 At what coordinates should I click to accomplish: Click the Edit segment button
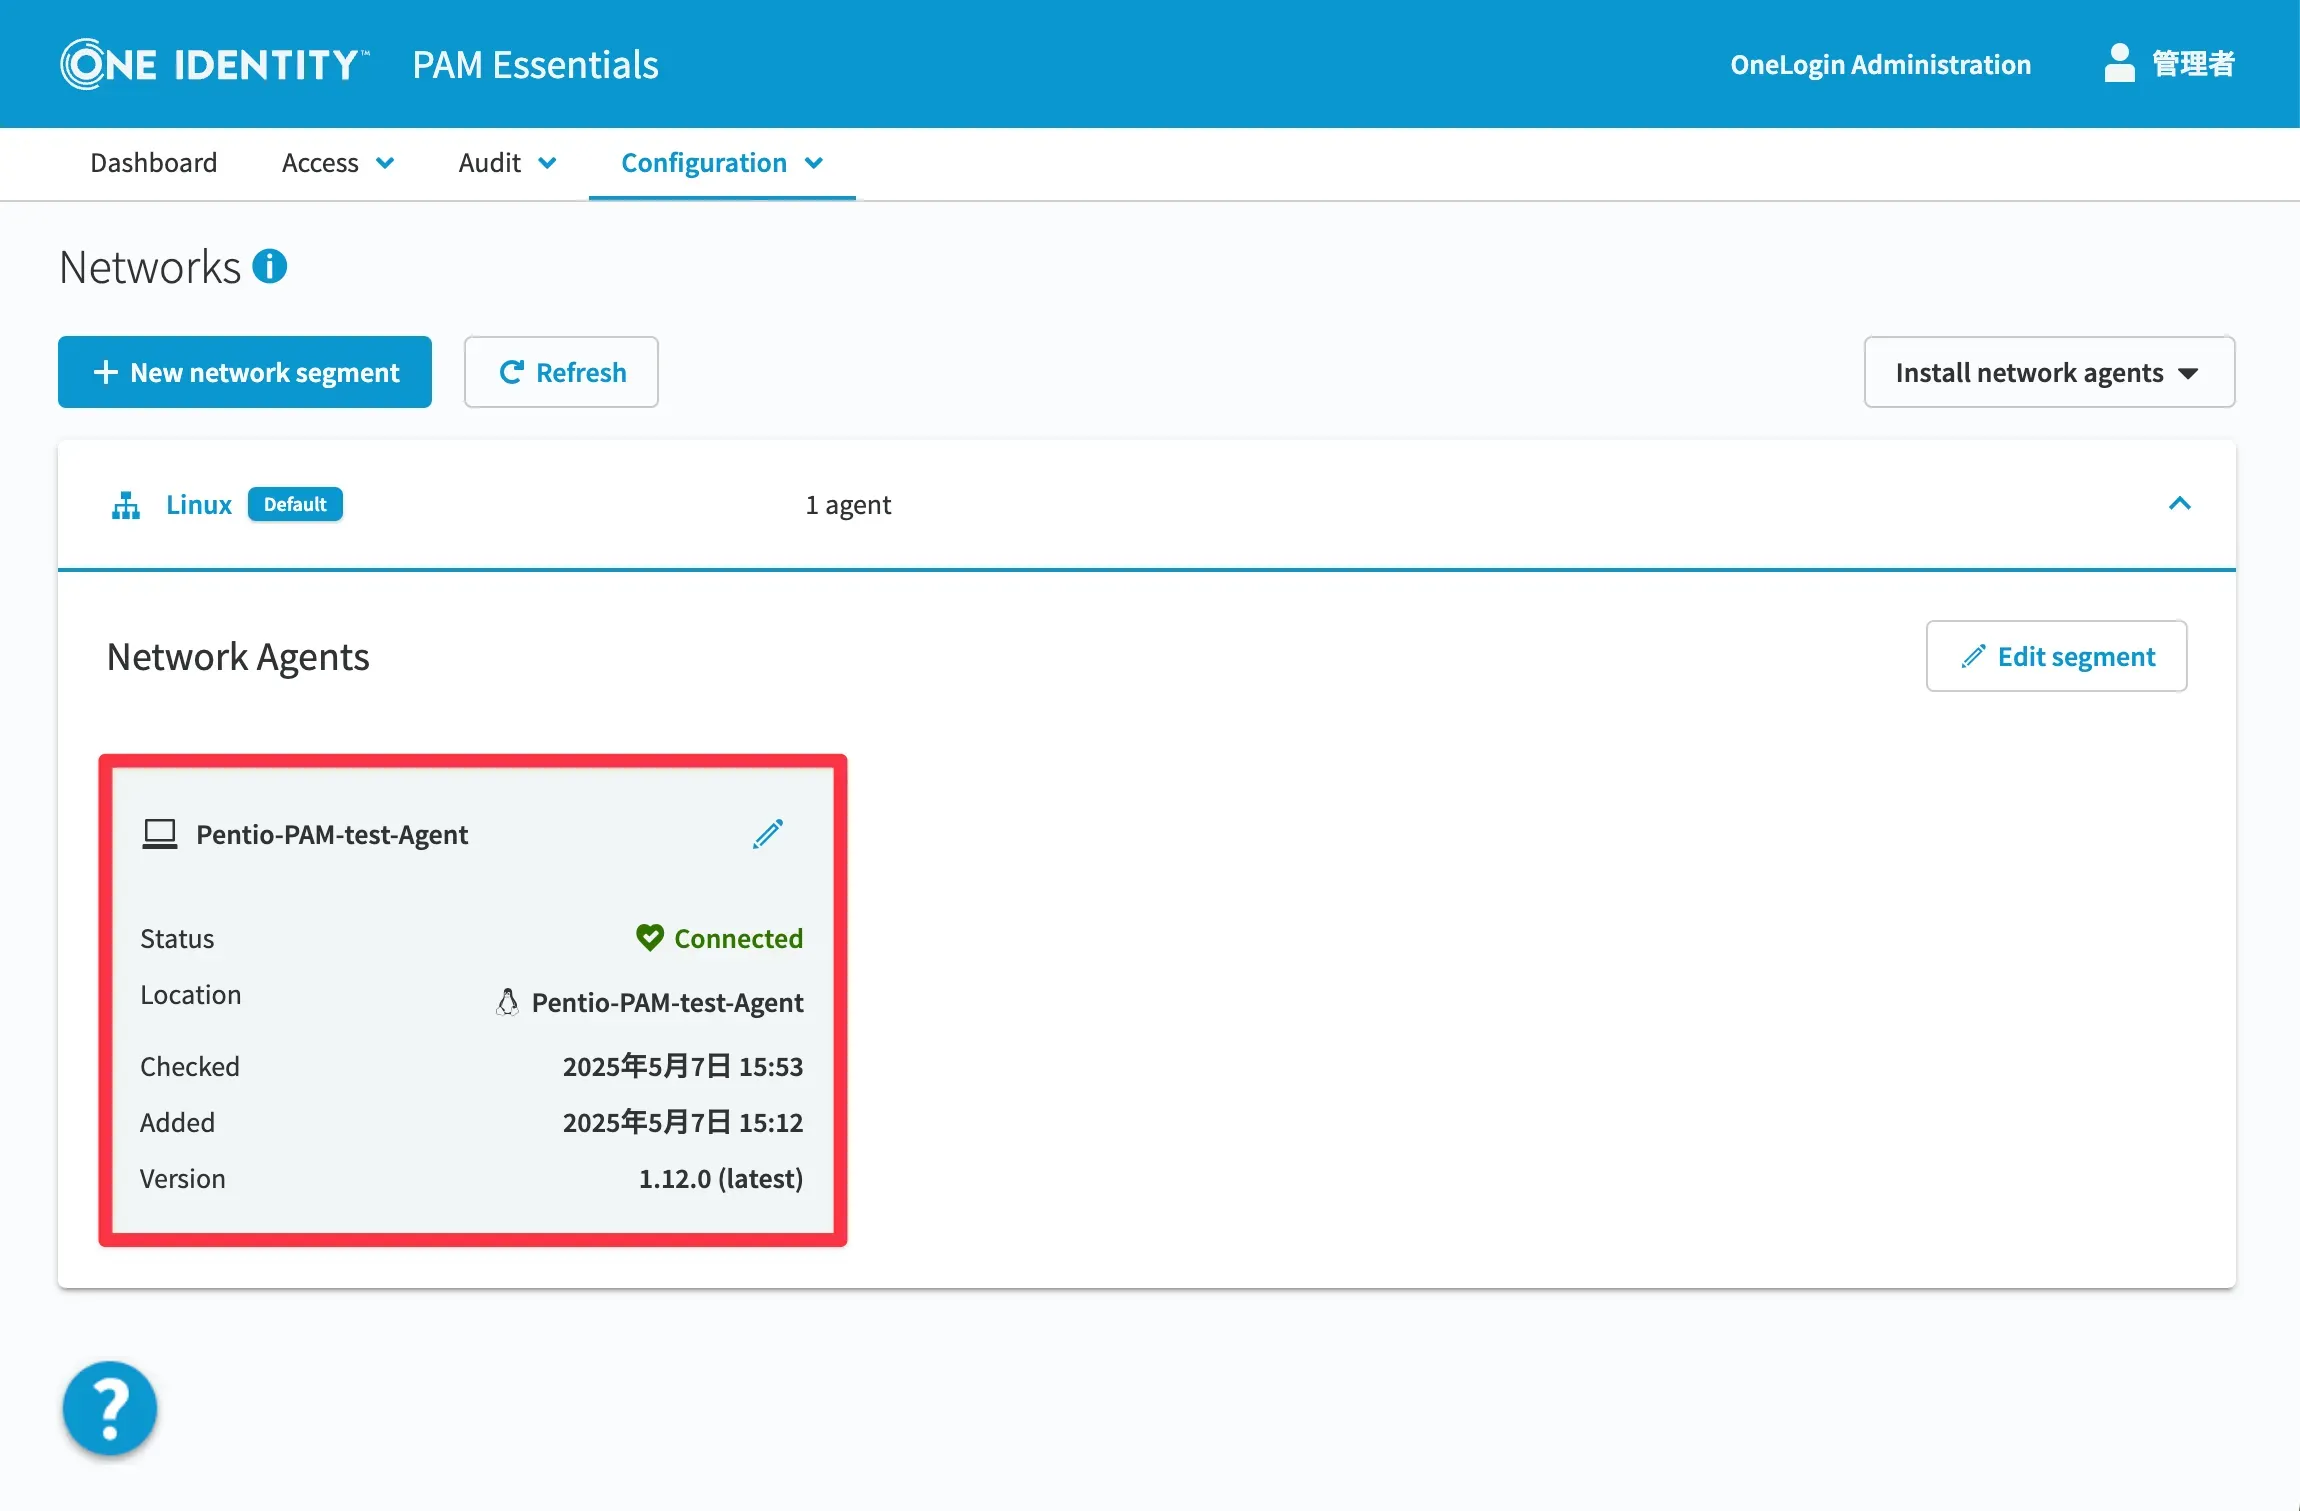click(2056, 656)
